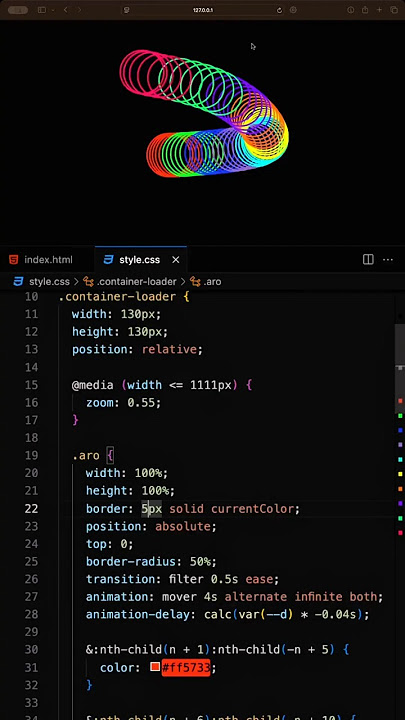Open the .aro breadcrumb segment
Viewport: 405px width, 720px height.
click(213, 281)
